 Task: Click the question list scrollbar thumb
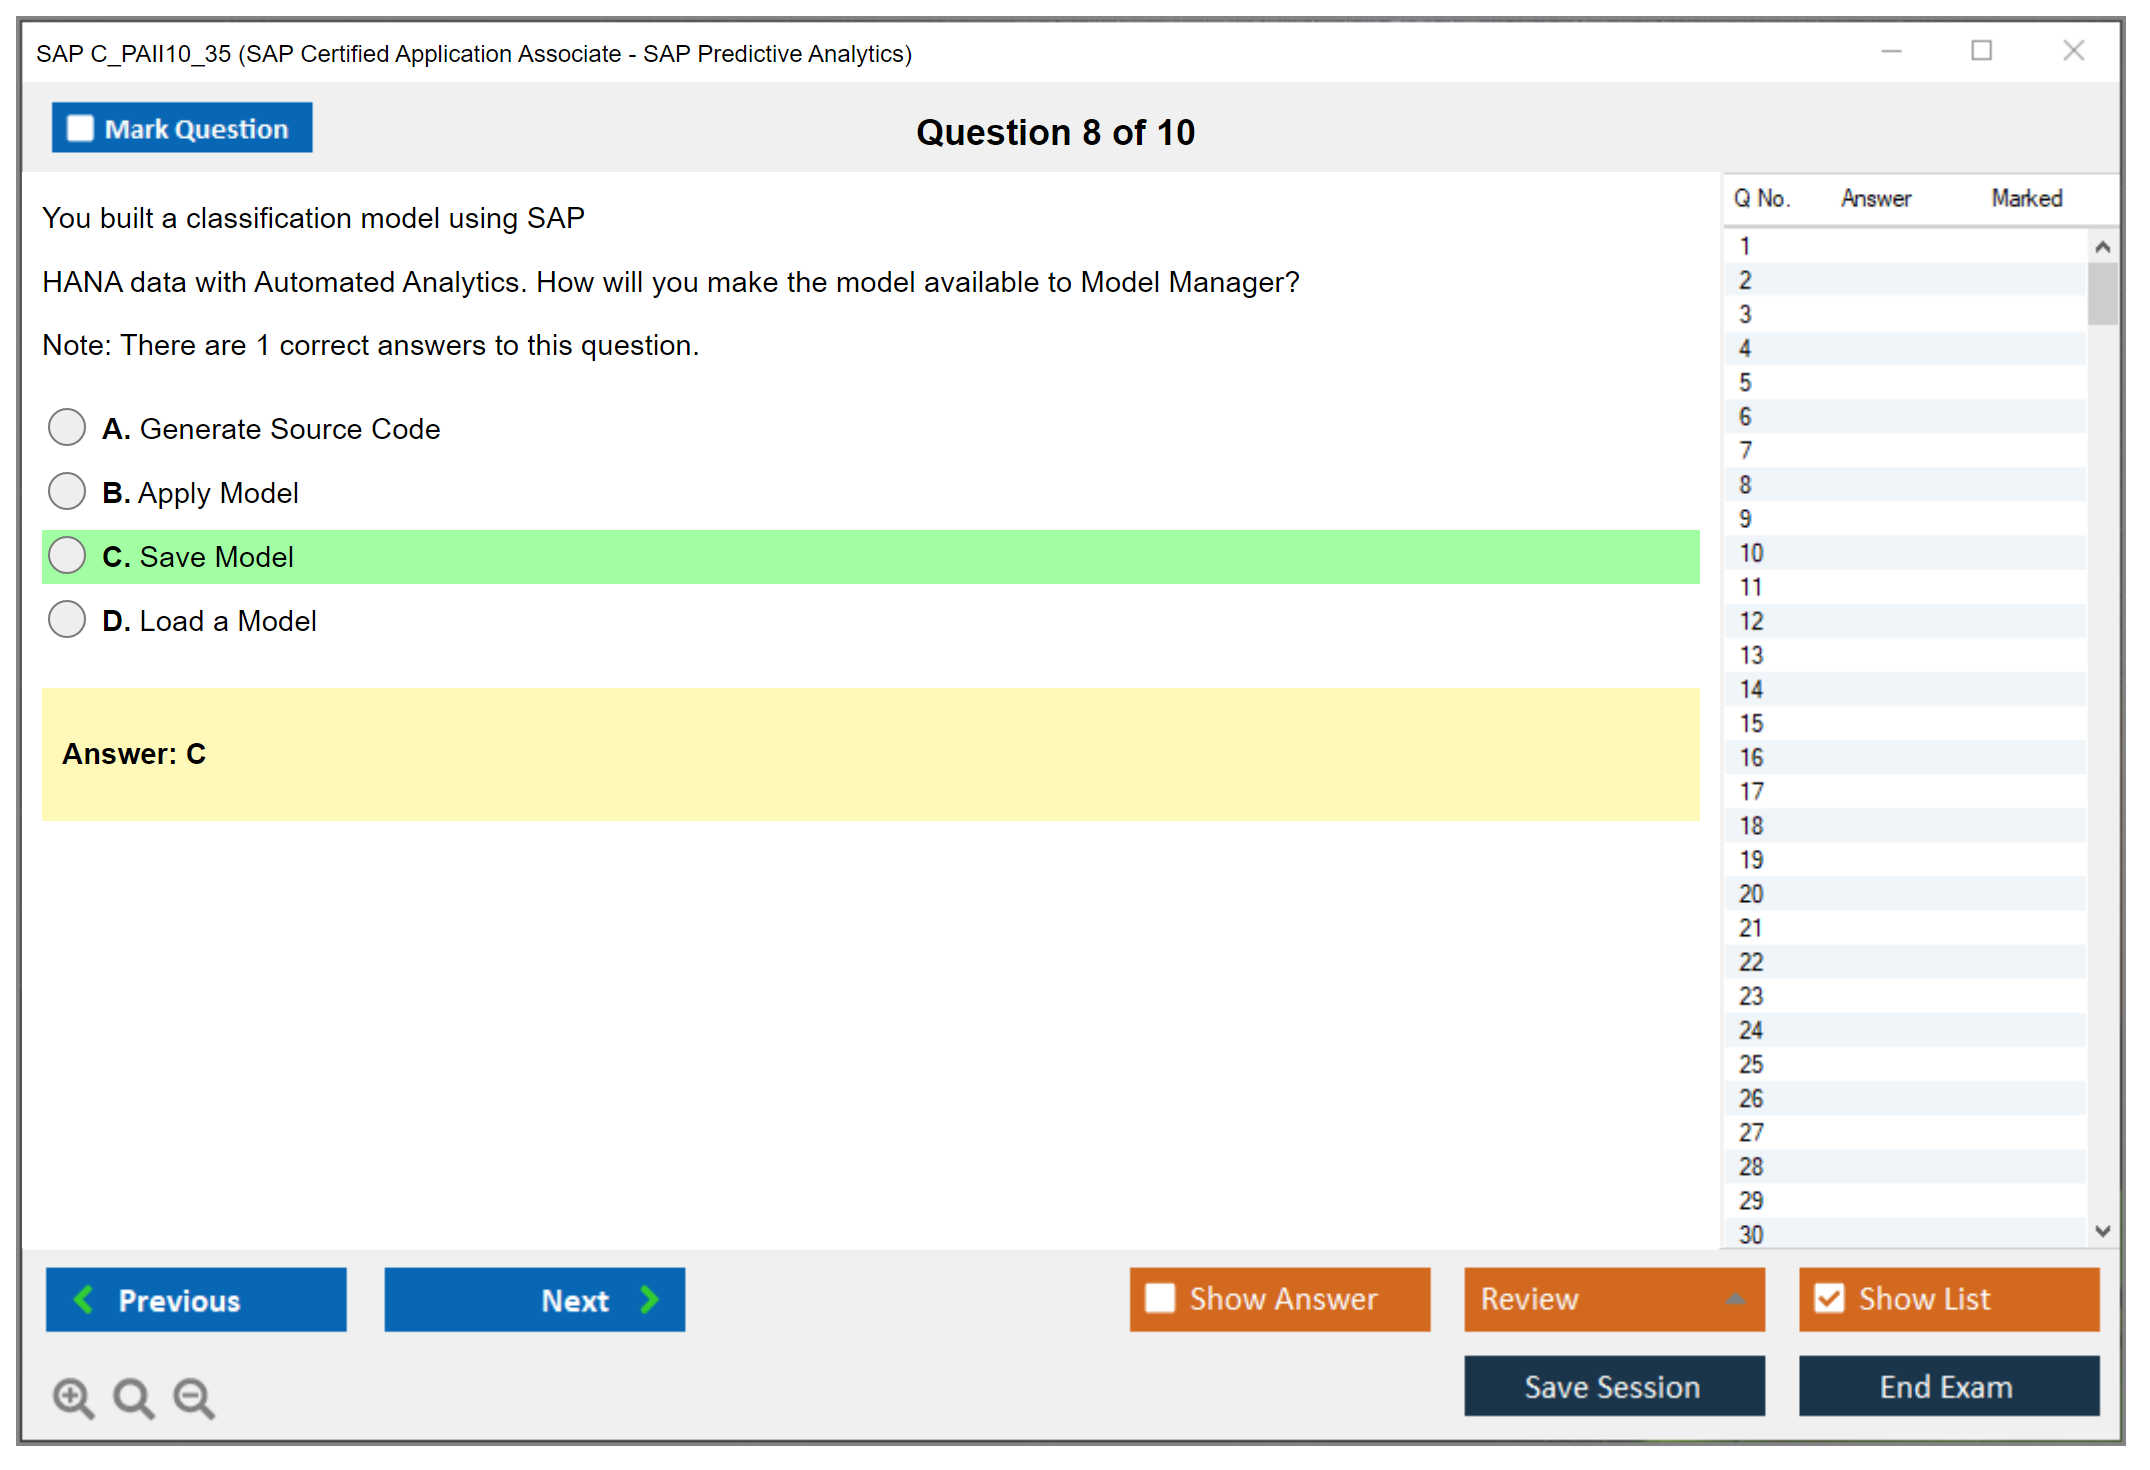point(2102,294)
